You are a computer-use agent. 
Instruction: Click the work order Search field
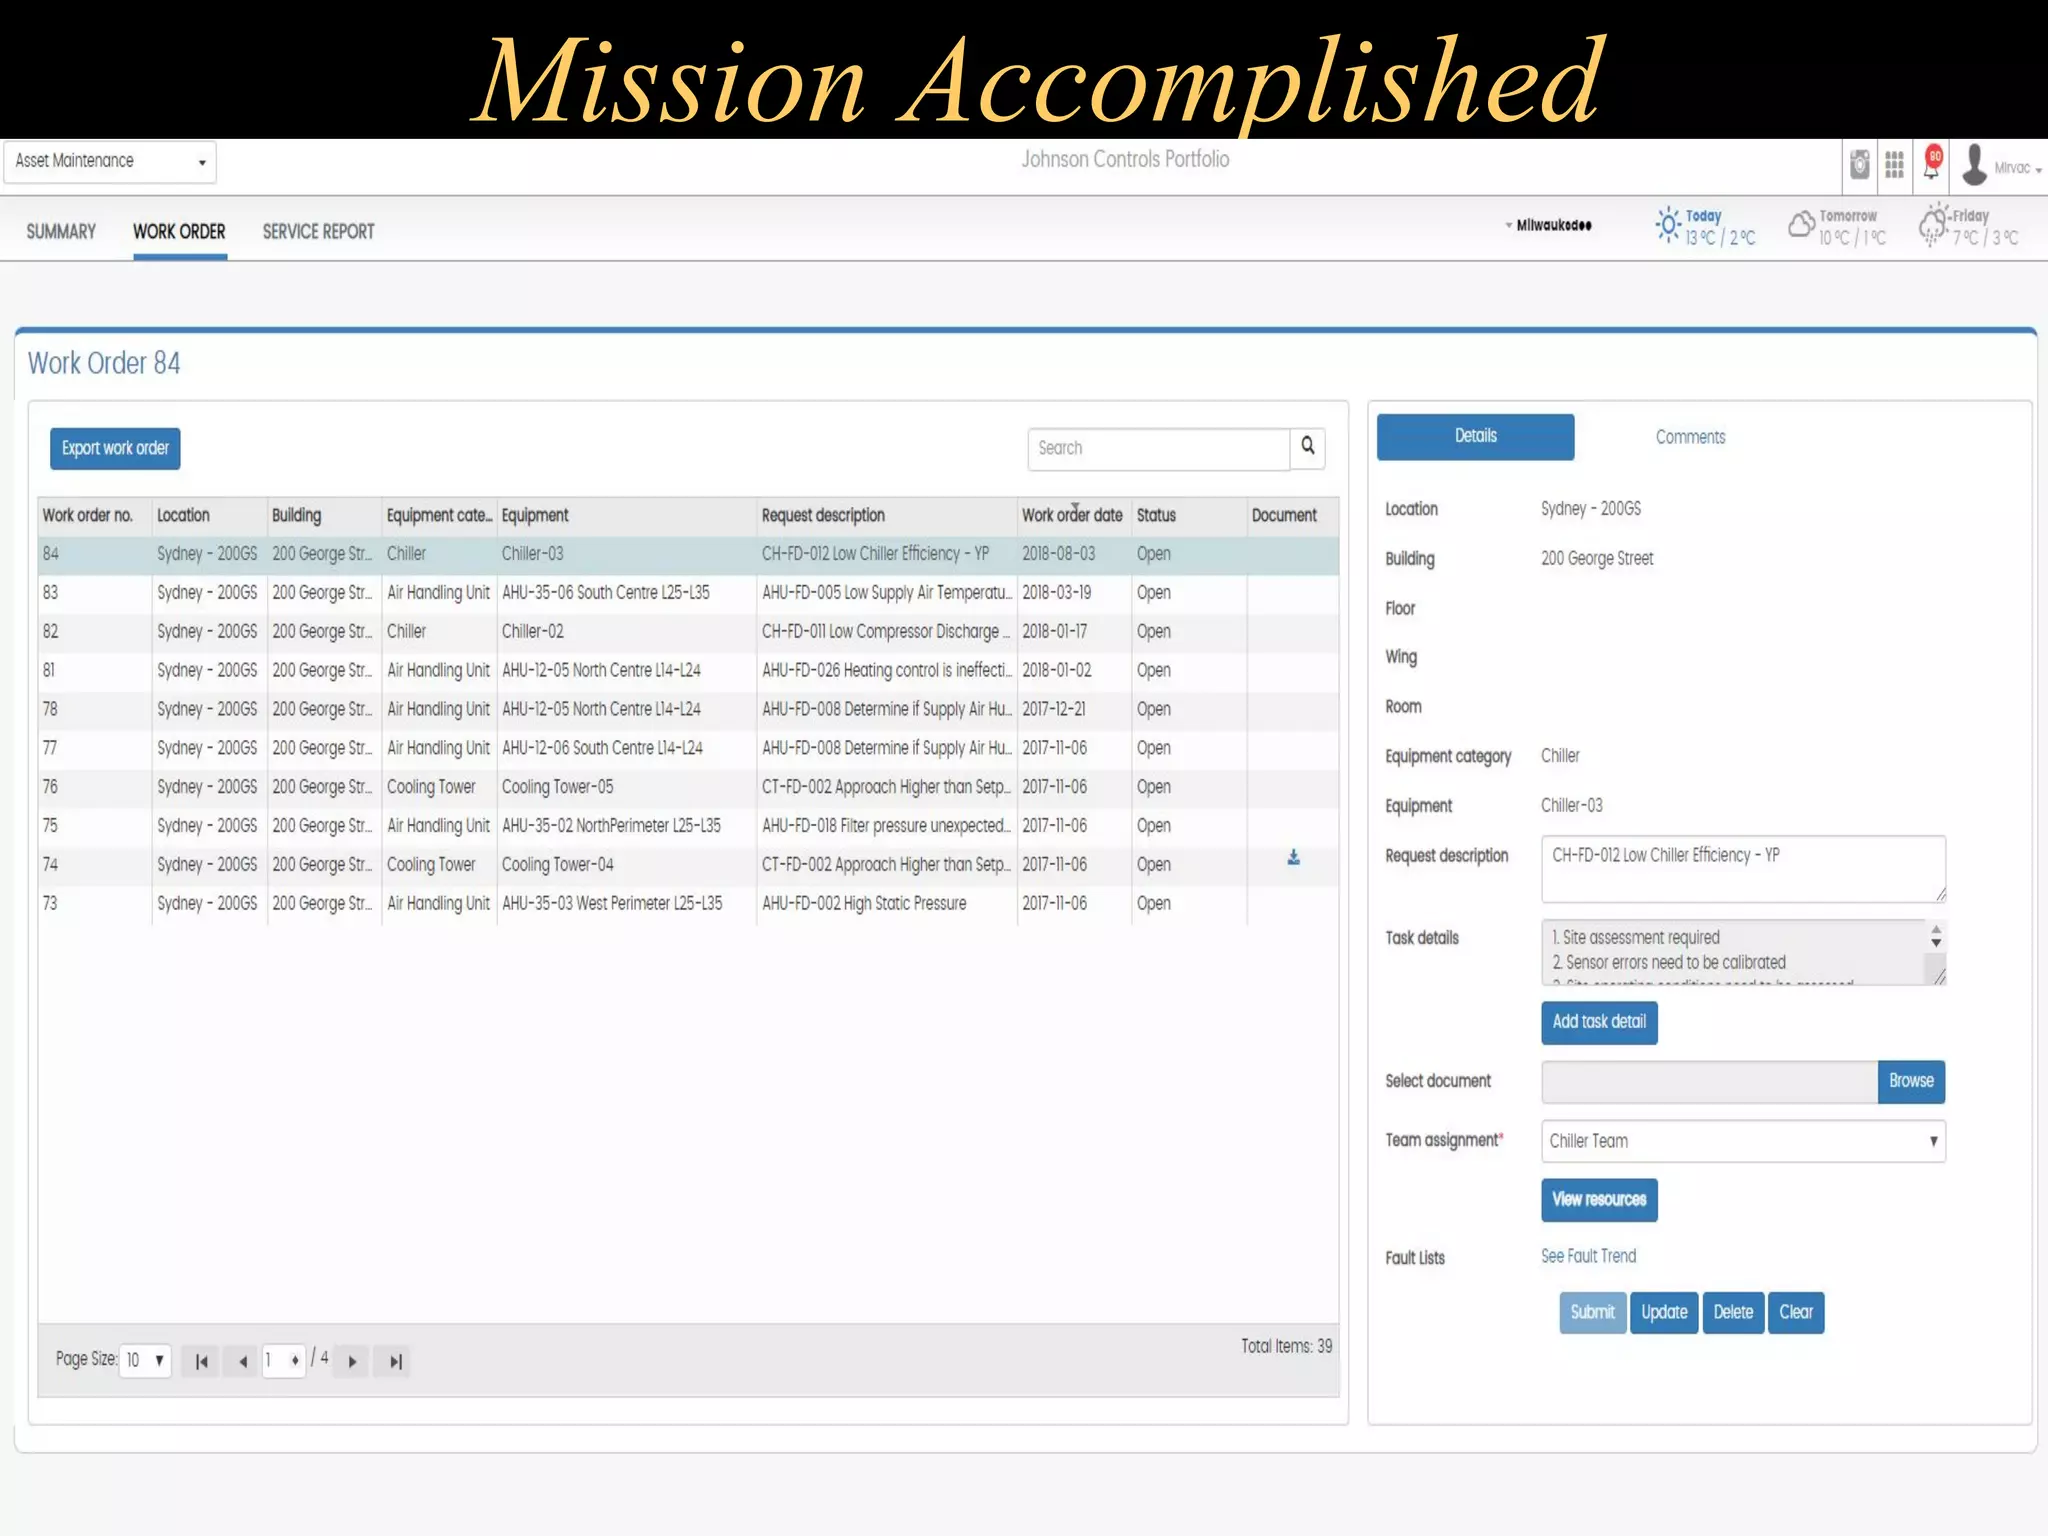pyautogui.click(x=1158, y=448)
